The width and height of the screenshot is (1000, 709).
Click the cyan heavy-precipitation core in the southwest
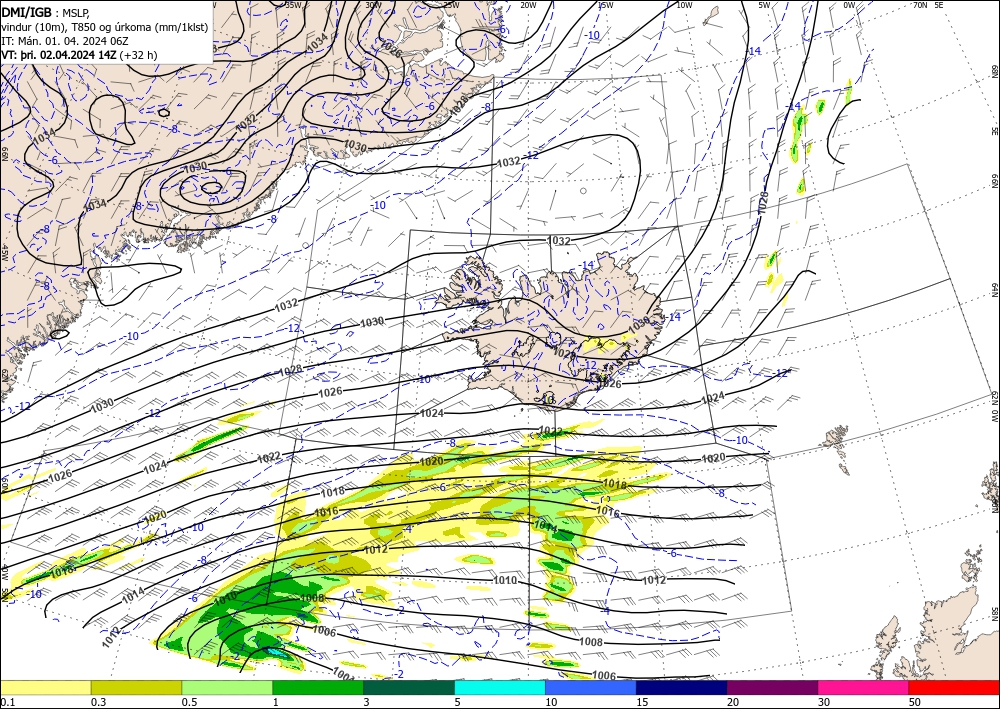tap(277, 652)
